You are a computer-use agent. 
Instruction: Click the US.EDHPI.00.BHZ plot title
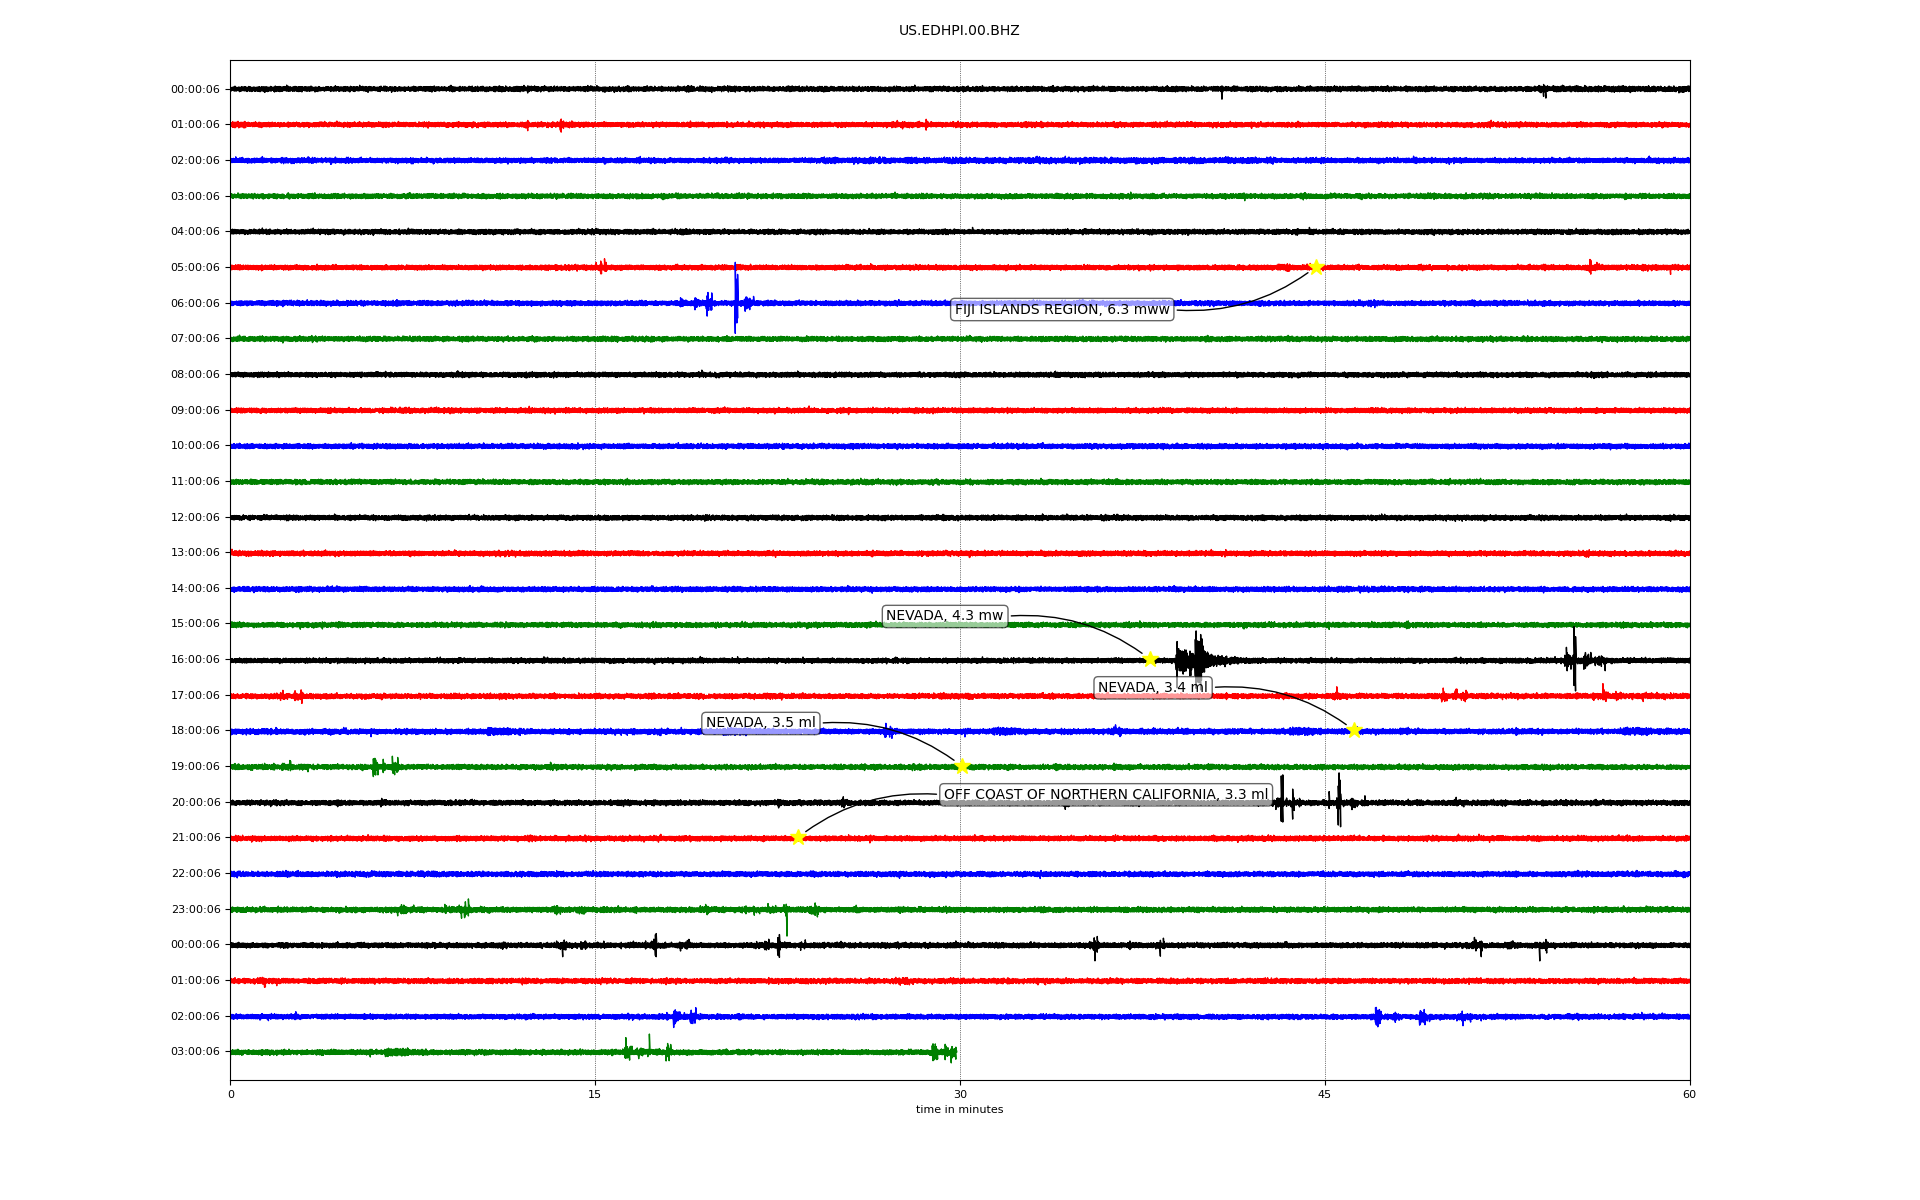(x=958, y=31)
